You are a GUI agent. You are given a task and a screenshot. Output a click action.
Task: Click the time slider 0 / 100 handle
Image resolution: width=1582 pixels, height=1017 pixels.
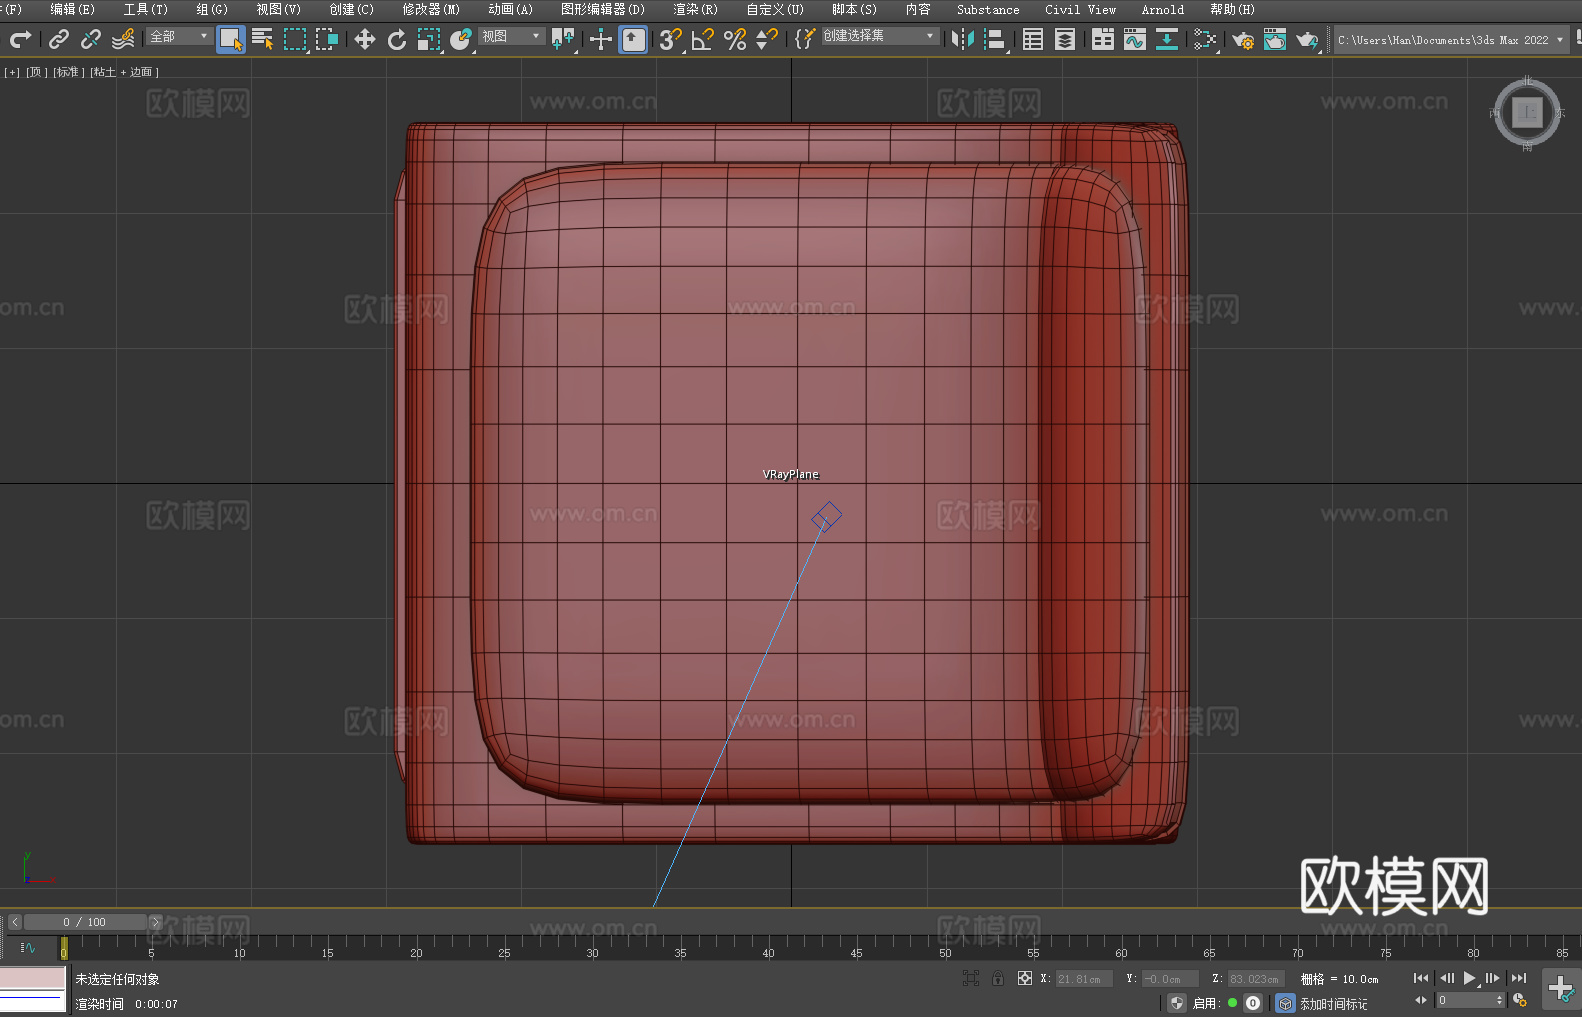coord(85,922)
